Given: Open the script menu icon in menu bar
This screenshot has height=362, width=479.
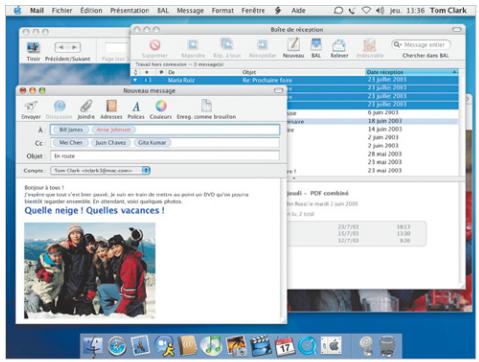Looking at the screenshot, I should tap(278, 11).
